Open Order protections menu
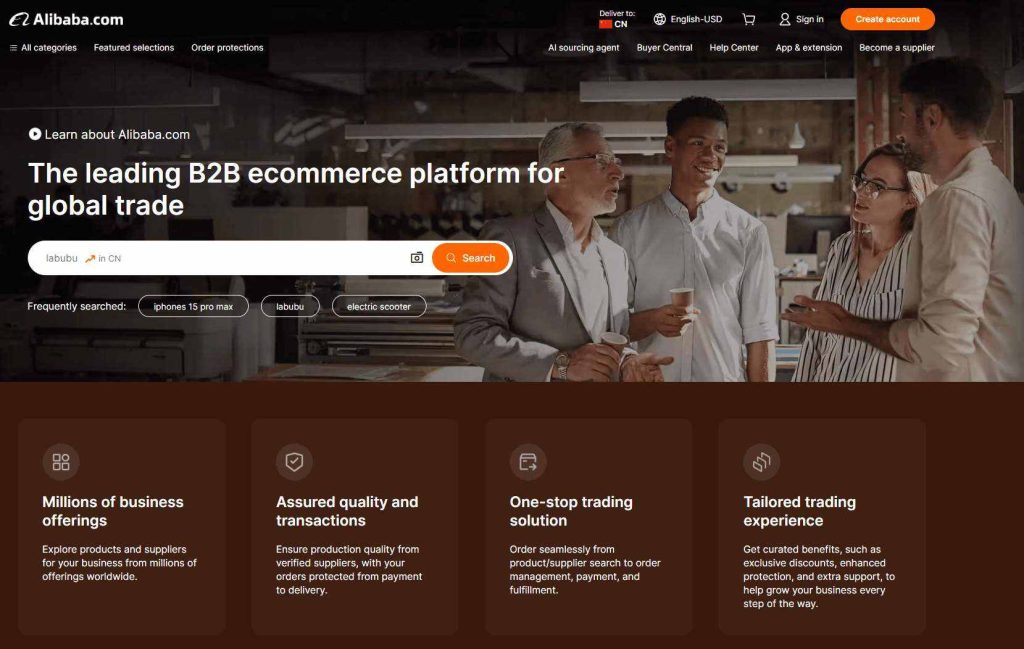The height and width of the screenshot is (649, 1024). pyautogui.click(x=227, y=48)
